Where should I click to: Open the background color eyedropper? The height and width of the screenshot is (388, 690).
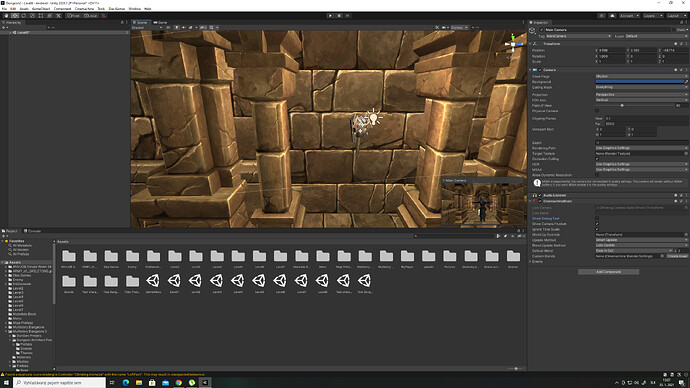click(x=686, y=81)
